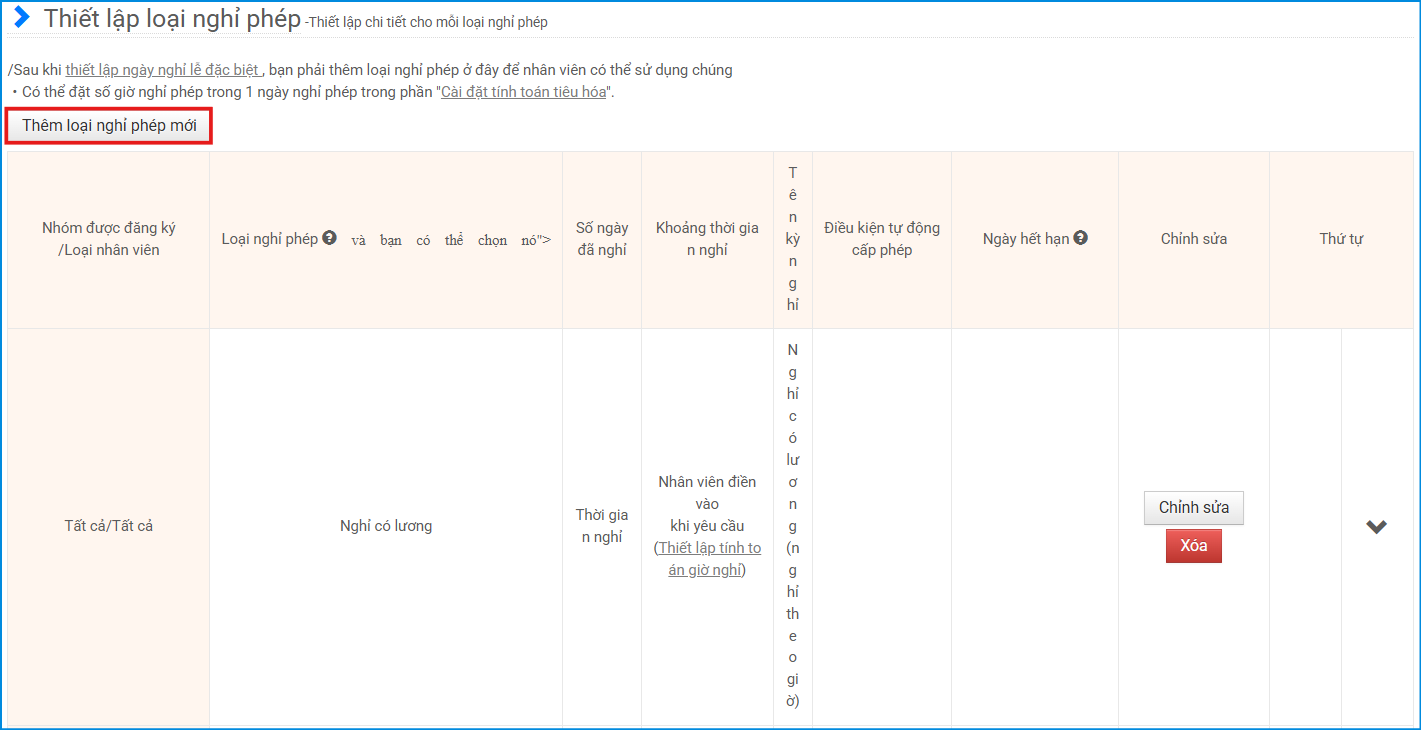
Task: Click the Thứ tự column header
Action: pyautogui.click(x=1341, y=239)
